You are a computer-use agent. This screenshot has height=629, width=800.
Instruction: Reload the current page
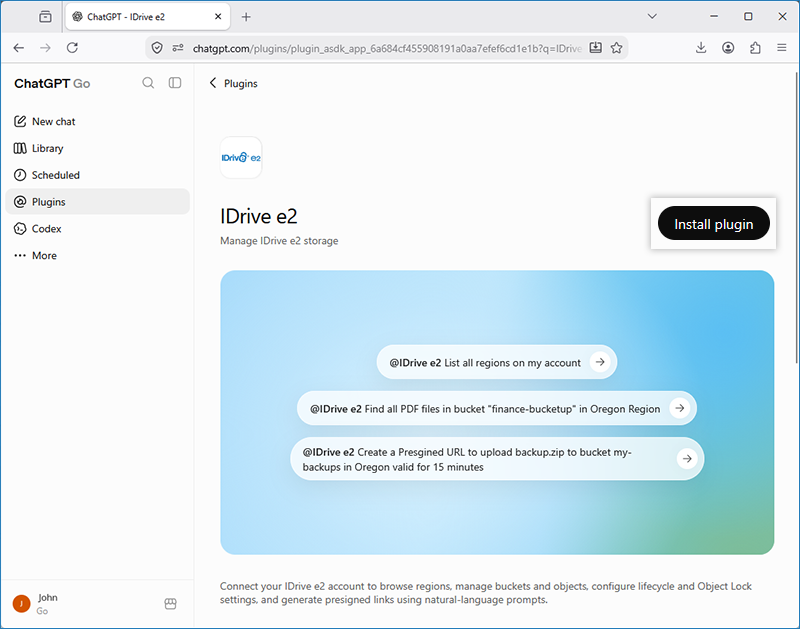point(72,48)
